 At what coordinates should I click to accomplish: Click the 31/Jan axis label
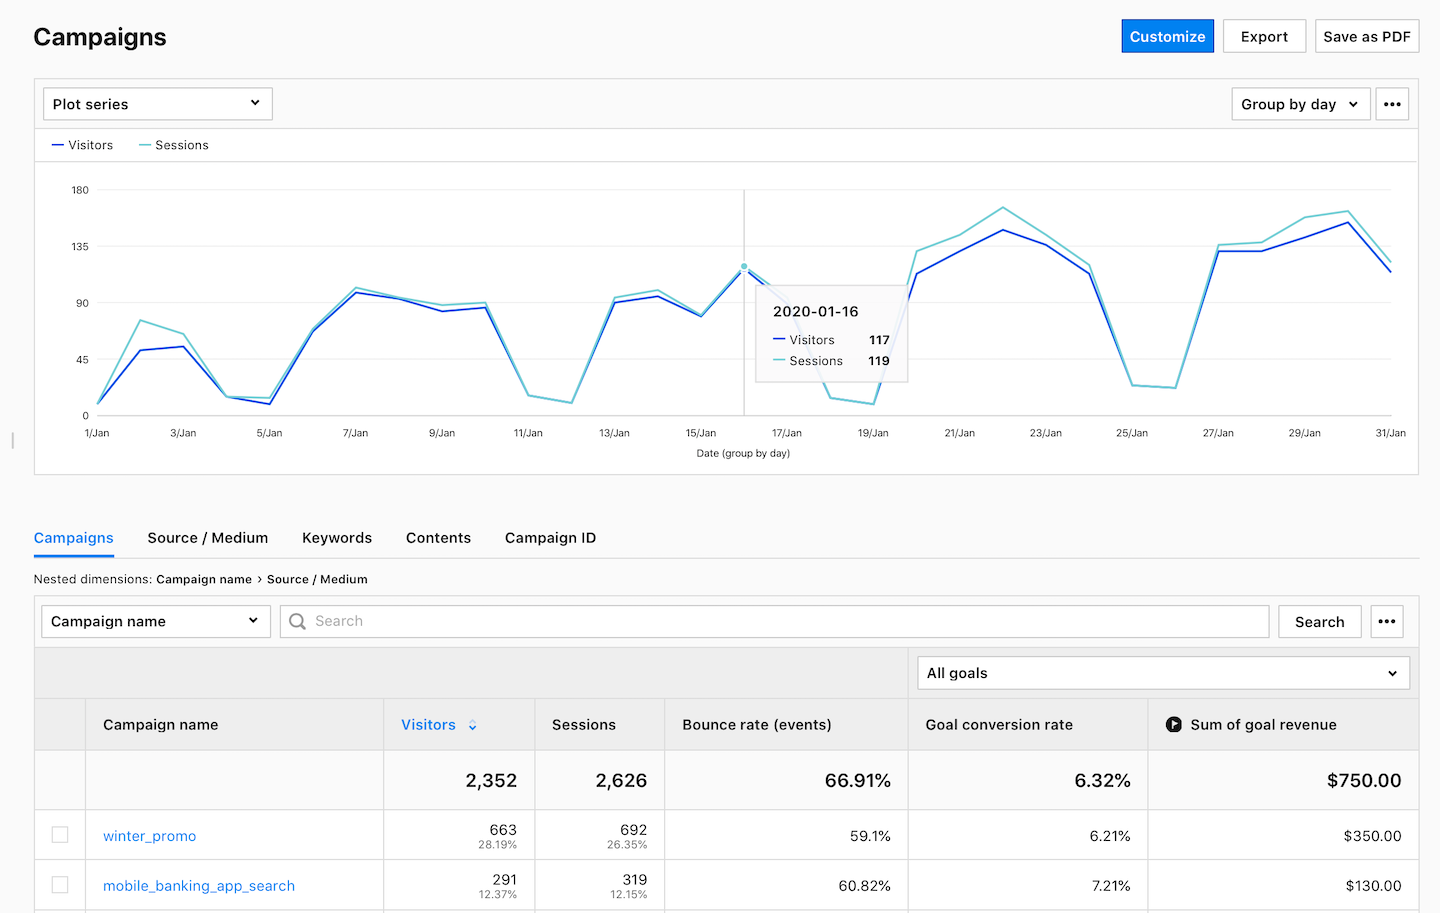1390,433
